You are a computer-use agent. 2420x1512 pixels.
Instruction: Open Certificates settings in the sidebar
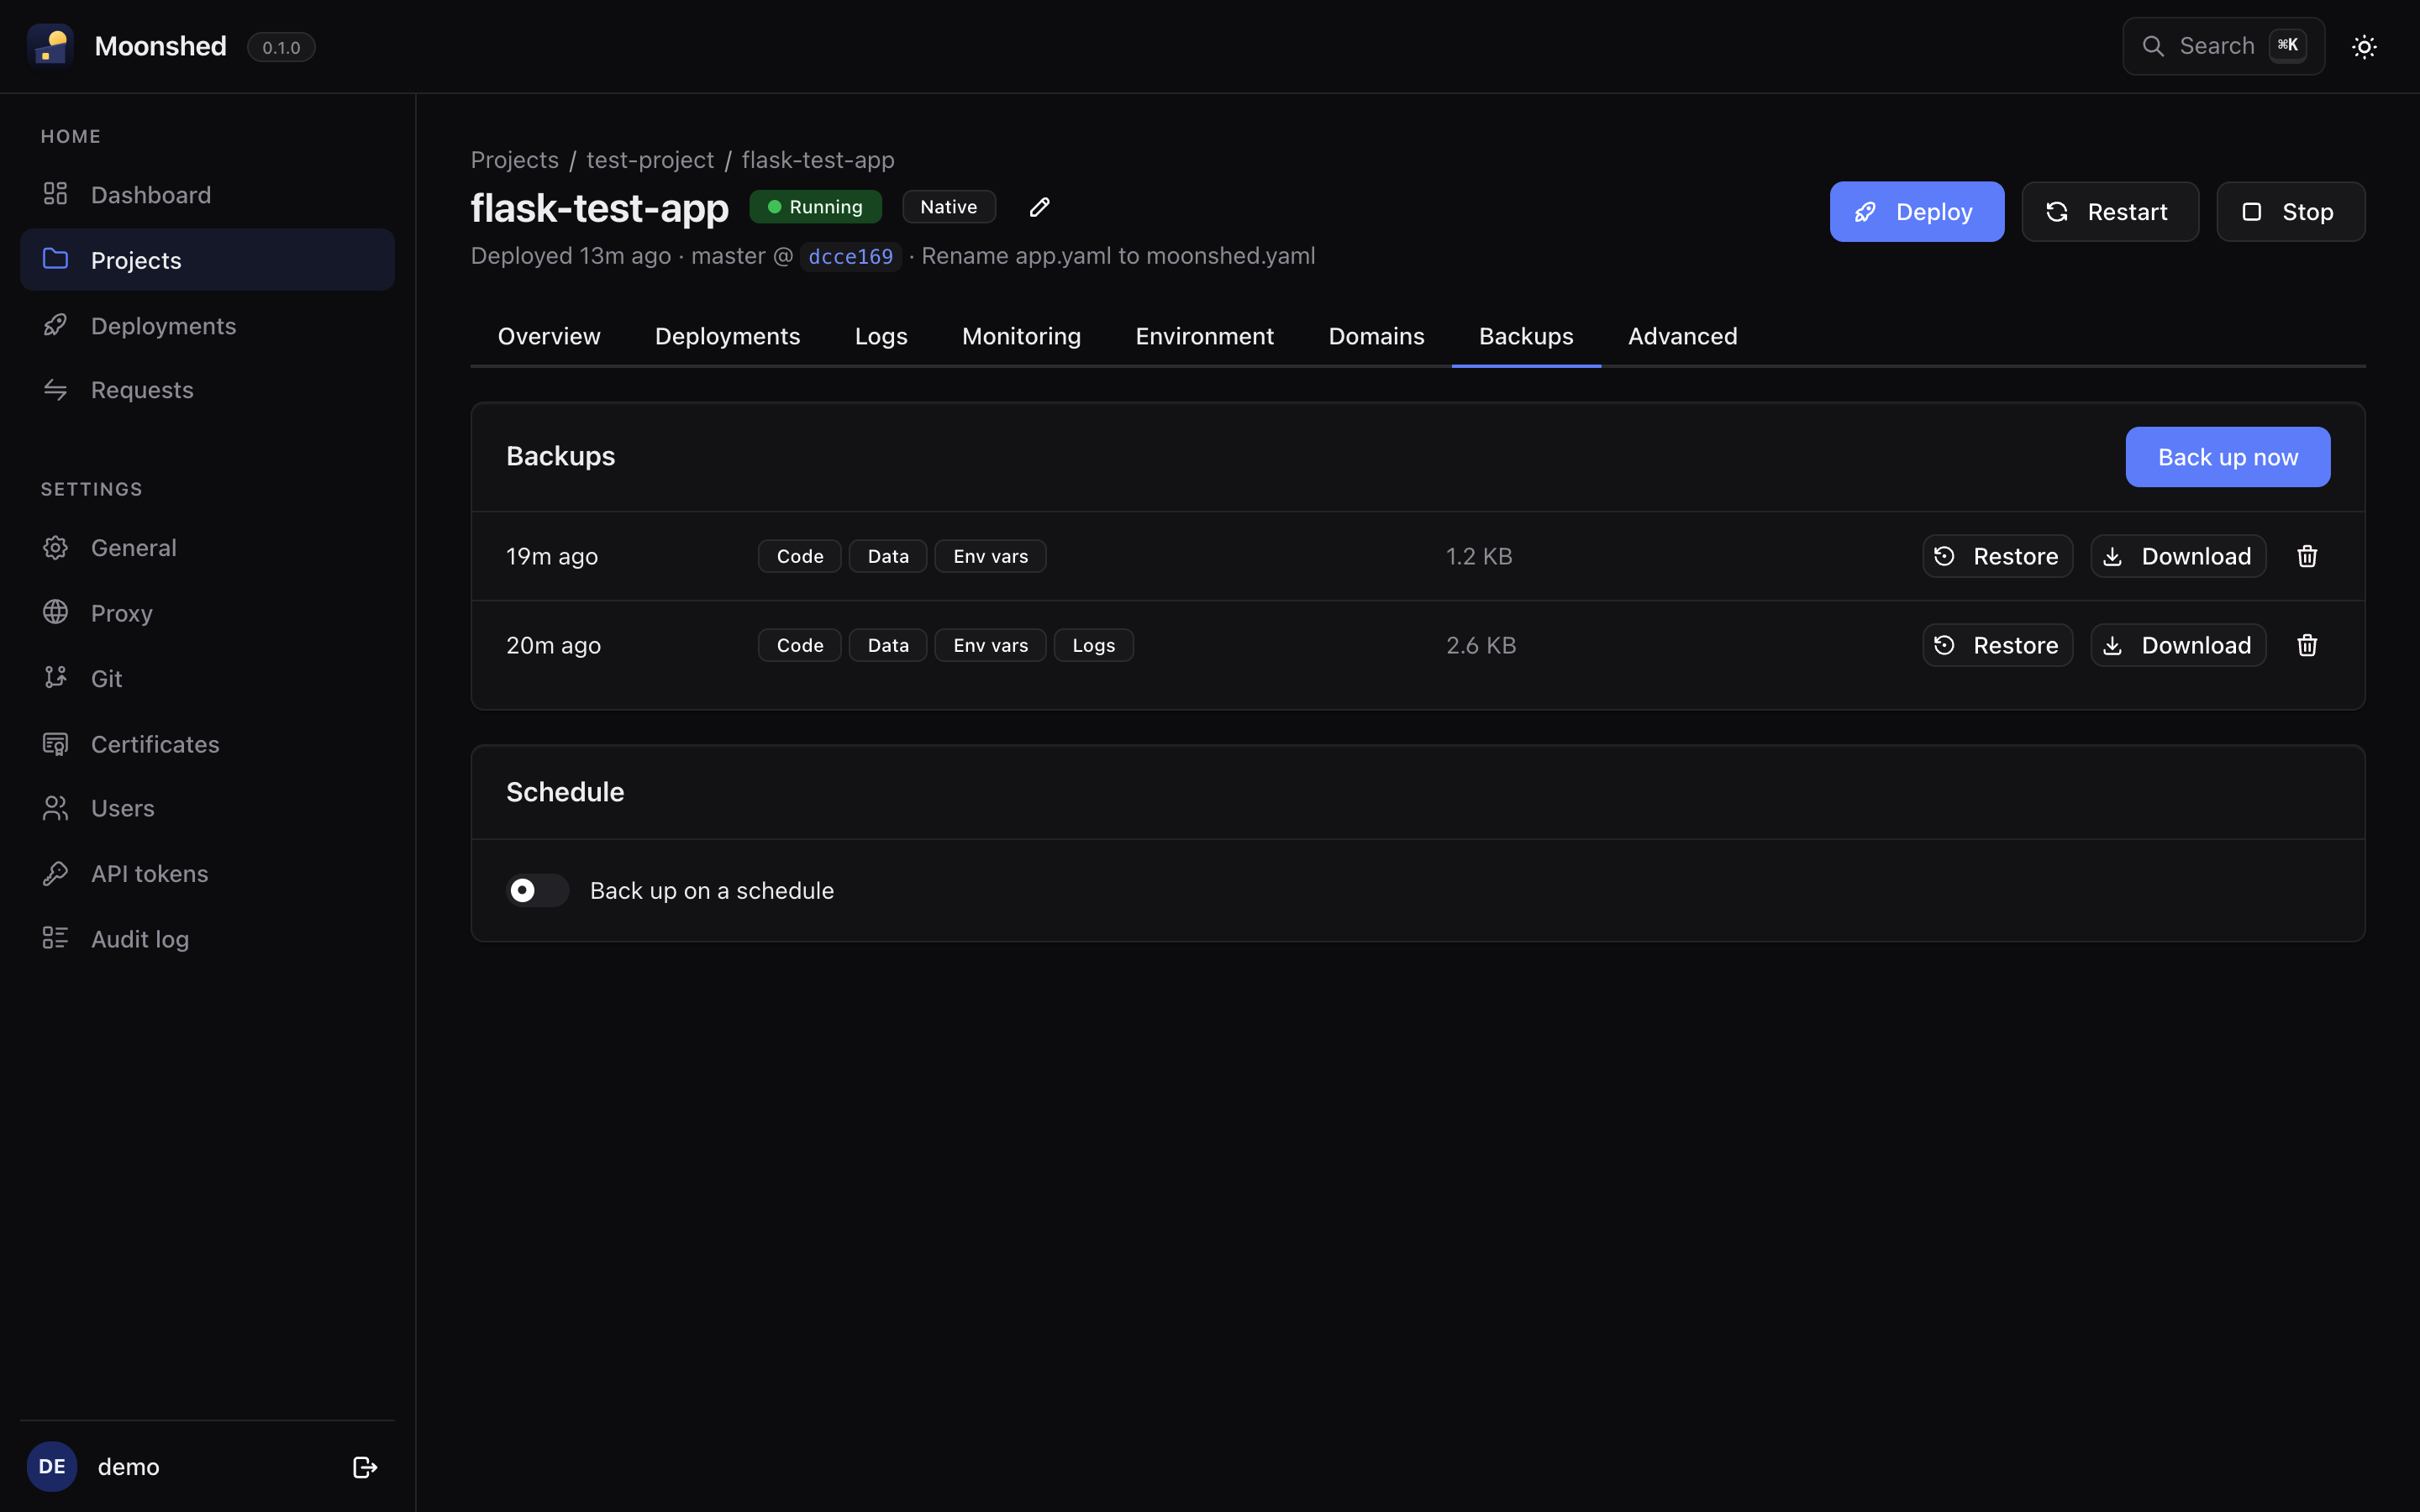pyautogui.click(x=207, y=744)
